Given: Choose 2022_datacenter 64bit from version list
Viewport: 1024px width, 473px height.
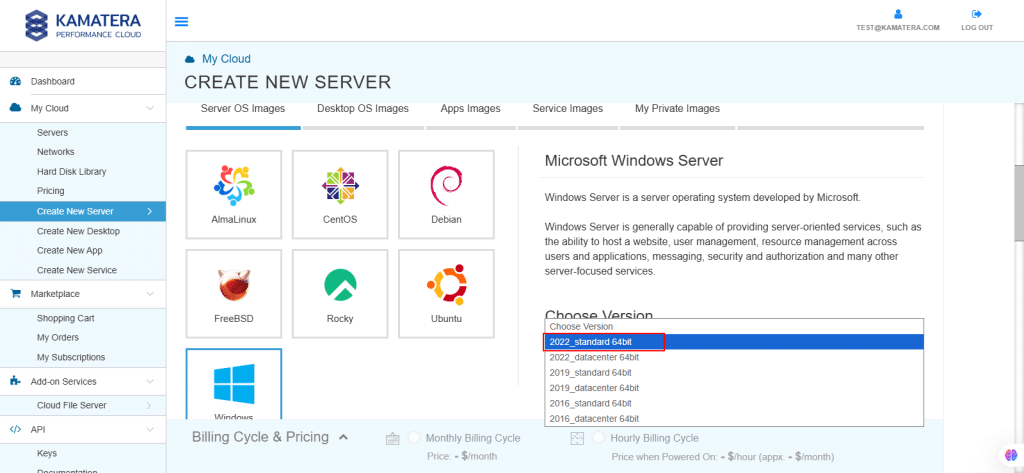Looking at the screenshot, I should pyautogui.click(x=594, y=357).
